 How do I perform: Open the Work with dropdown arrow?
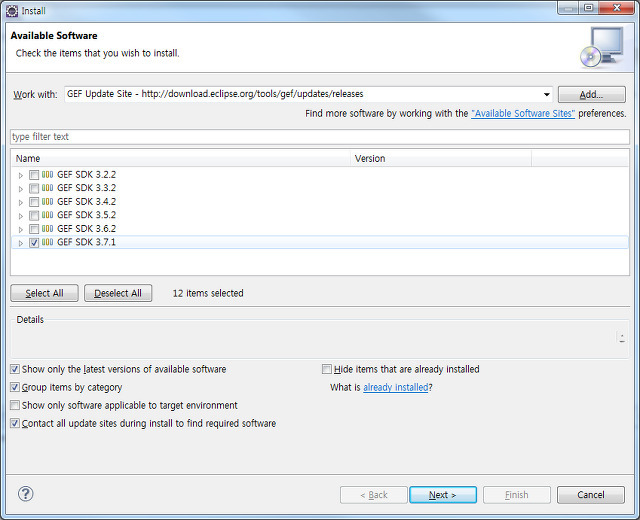coord(547,94)
